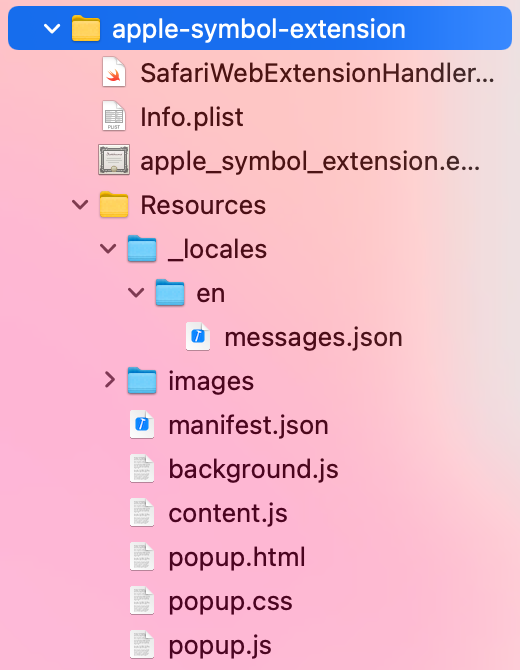Collapse the Resources group chevron
Screen dimensions: 520x670
(x=80, y=205)
